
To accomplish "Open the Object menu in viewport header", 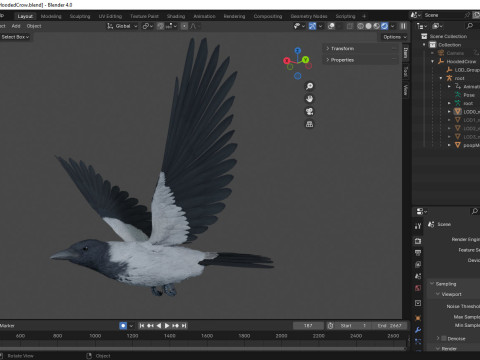I will (x=34, y=26).
